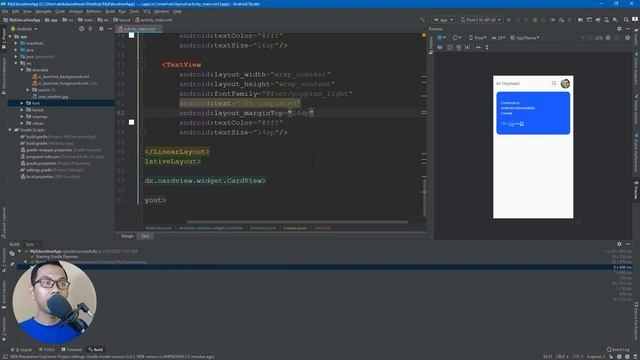640x360 pixels.
Task: Open the orientation dropdown in Preview toolbar
Action: coord(456,38)
